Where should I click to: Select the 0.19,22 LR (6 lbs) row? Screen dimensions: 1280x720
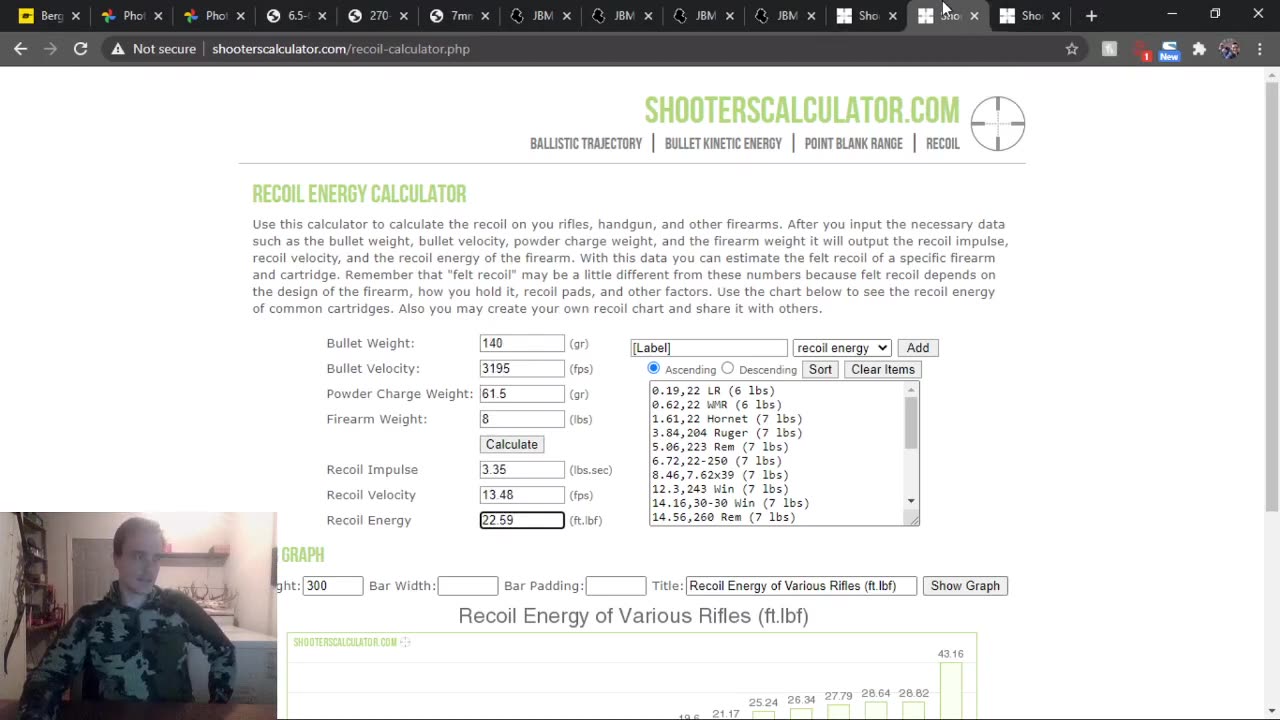(x=713, y=391)
